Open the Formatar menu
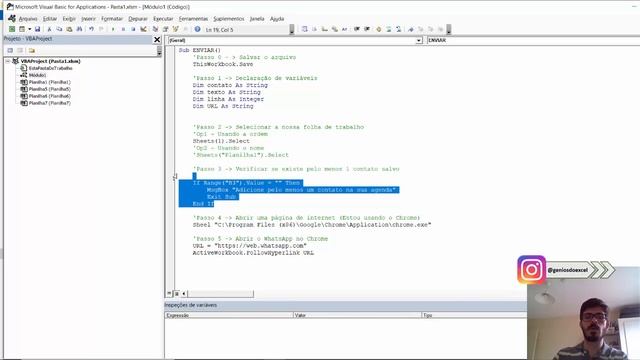The width and height of the screenshot is (640, 360). pos(112,19)
